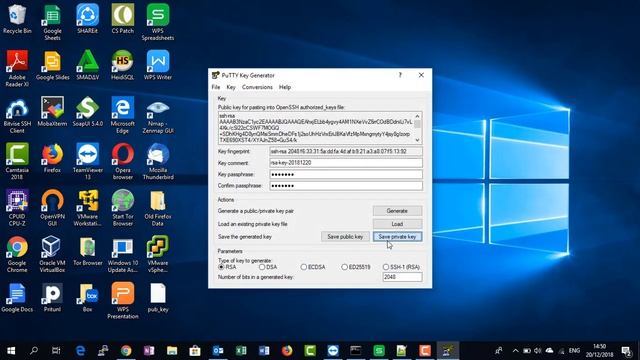Image resolution: width=640 pixels, height=360 pixels.
Task: Open the Help menu
Action: pyautogui.click(x=285, y=87)
